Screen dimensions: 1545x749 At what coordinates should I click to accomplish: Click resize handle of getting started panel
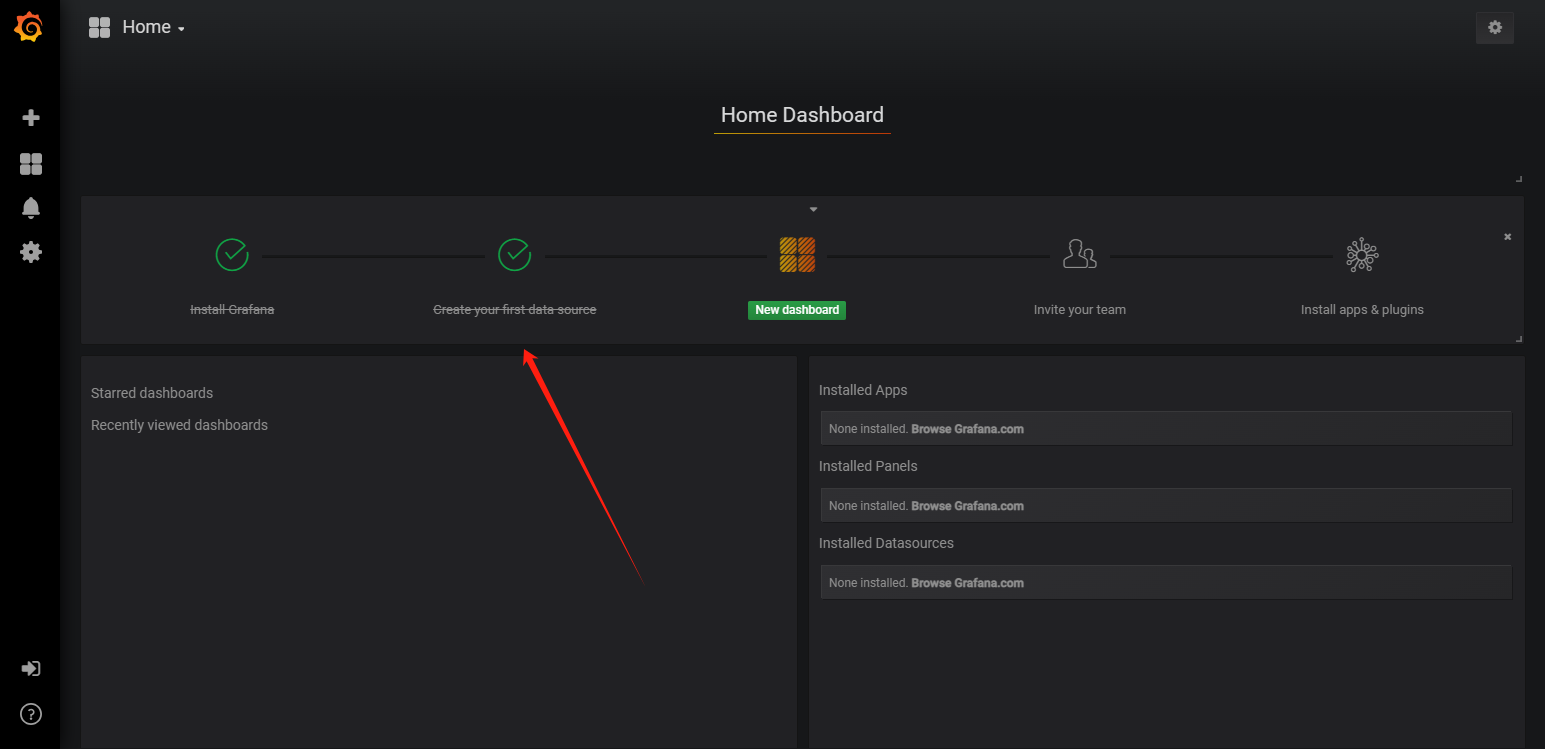[x=1518, y=338]
